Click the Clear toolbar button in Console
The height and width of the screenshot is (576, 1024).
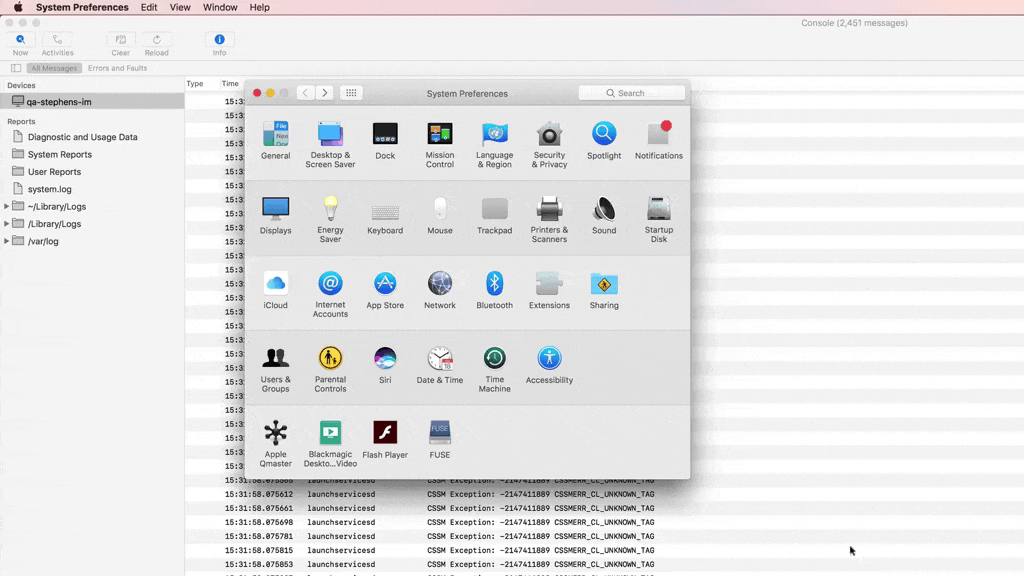(120, 43)
